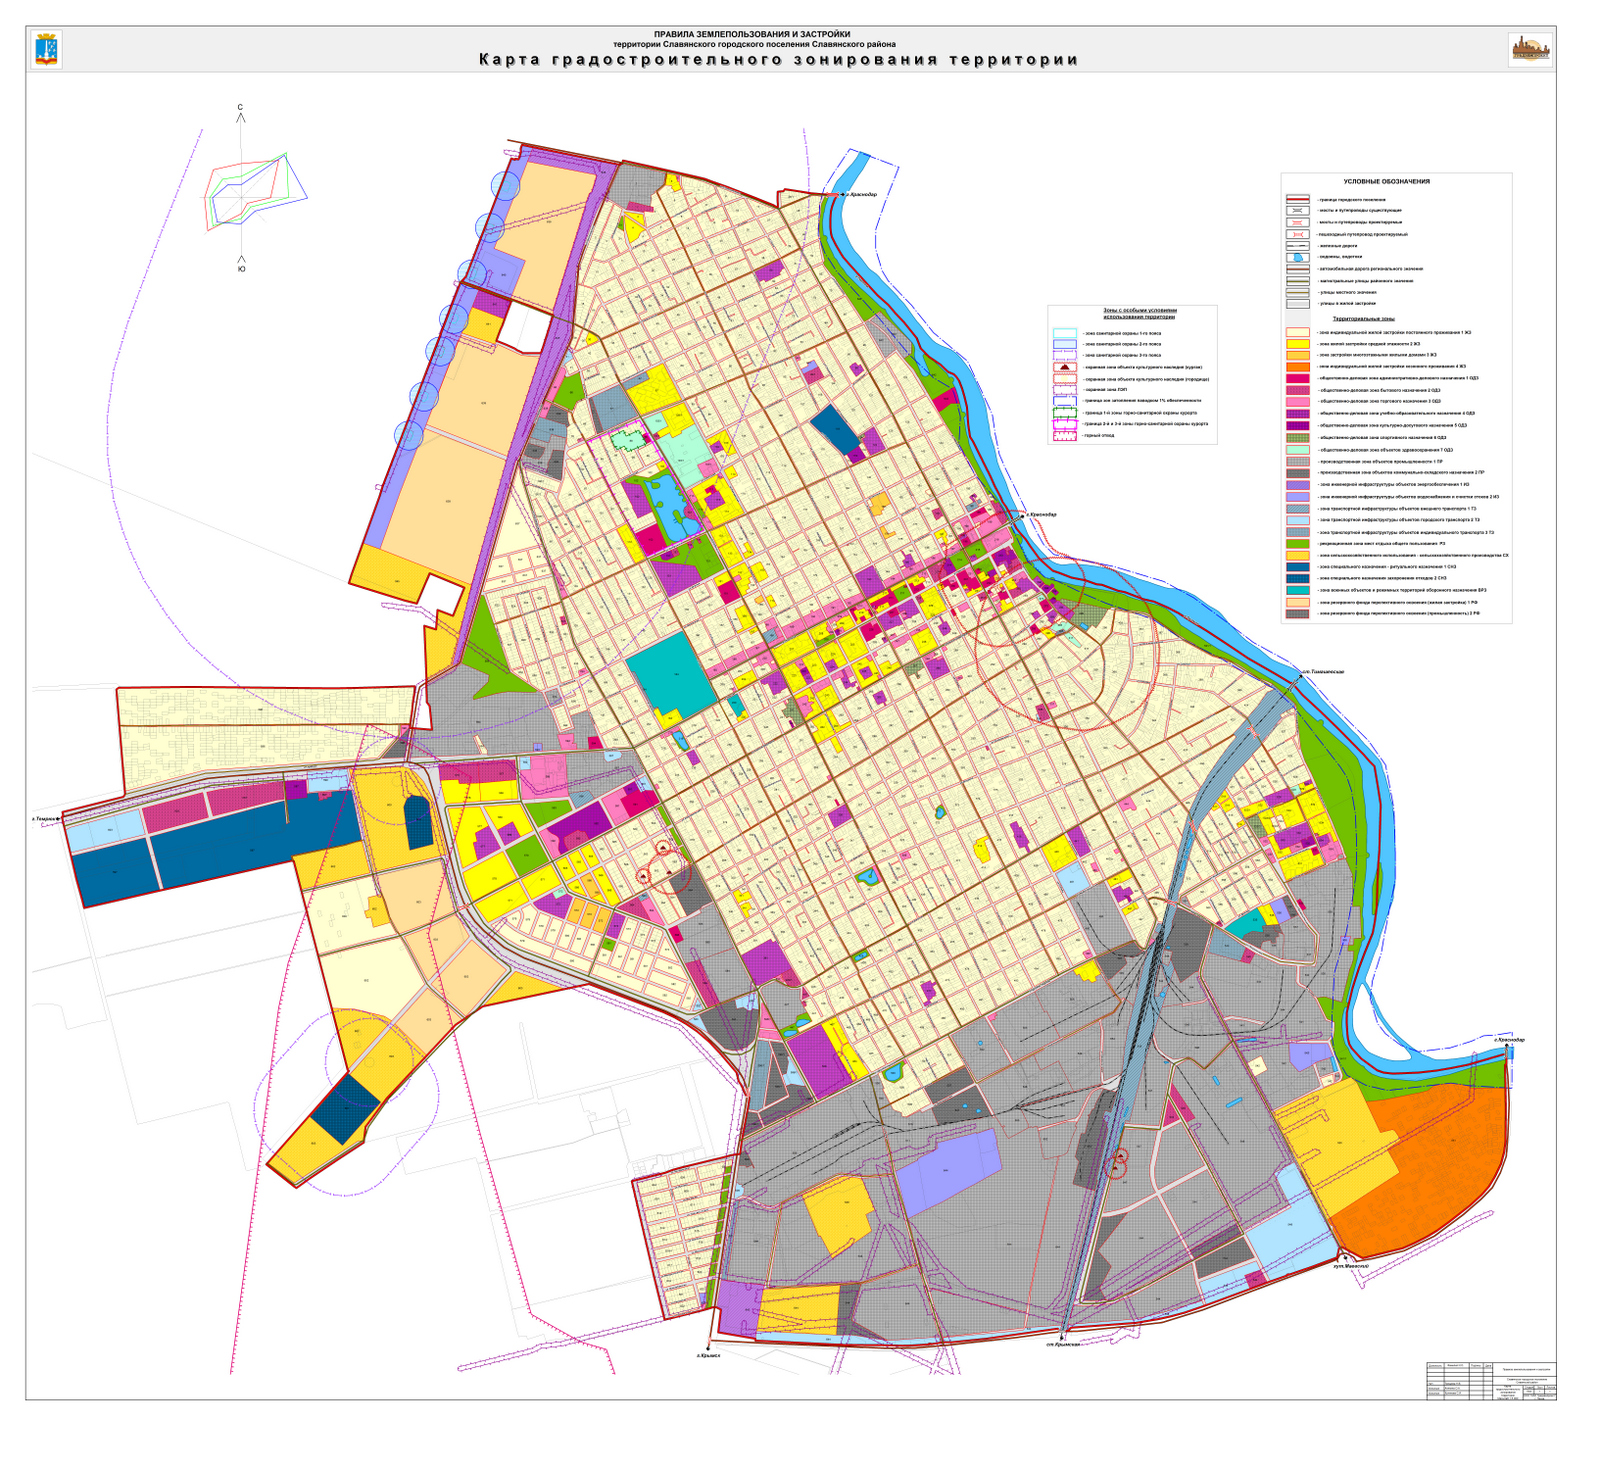Click the brown city skyline logo

tap(1530, 49)
